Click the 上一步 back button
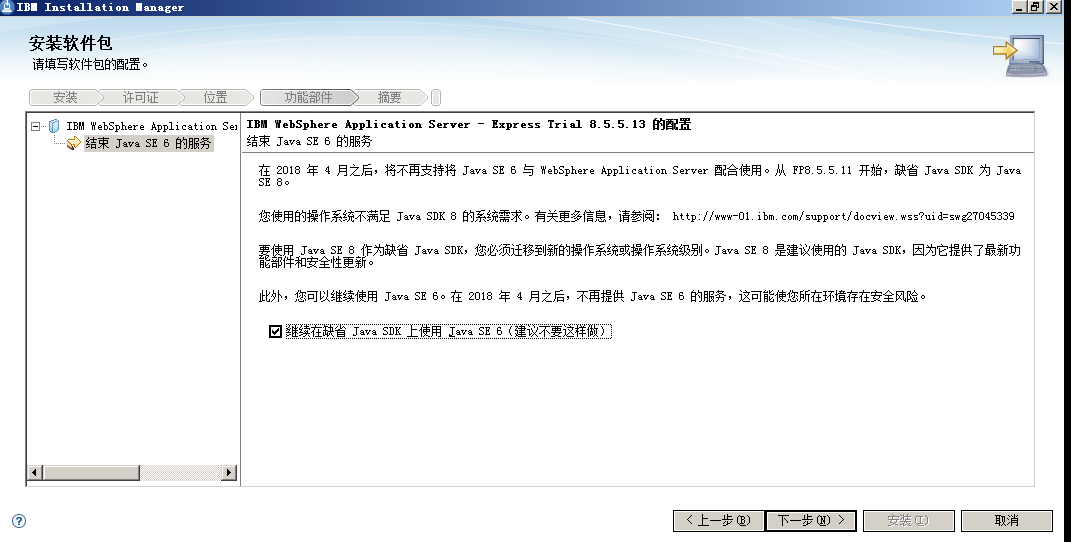Image resolution: width=1071 pixels, height=542 pixels. click(x=719, y=521)
